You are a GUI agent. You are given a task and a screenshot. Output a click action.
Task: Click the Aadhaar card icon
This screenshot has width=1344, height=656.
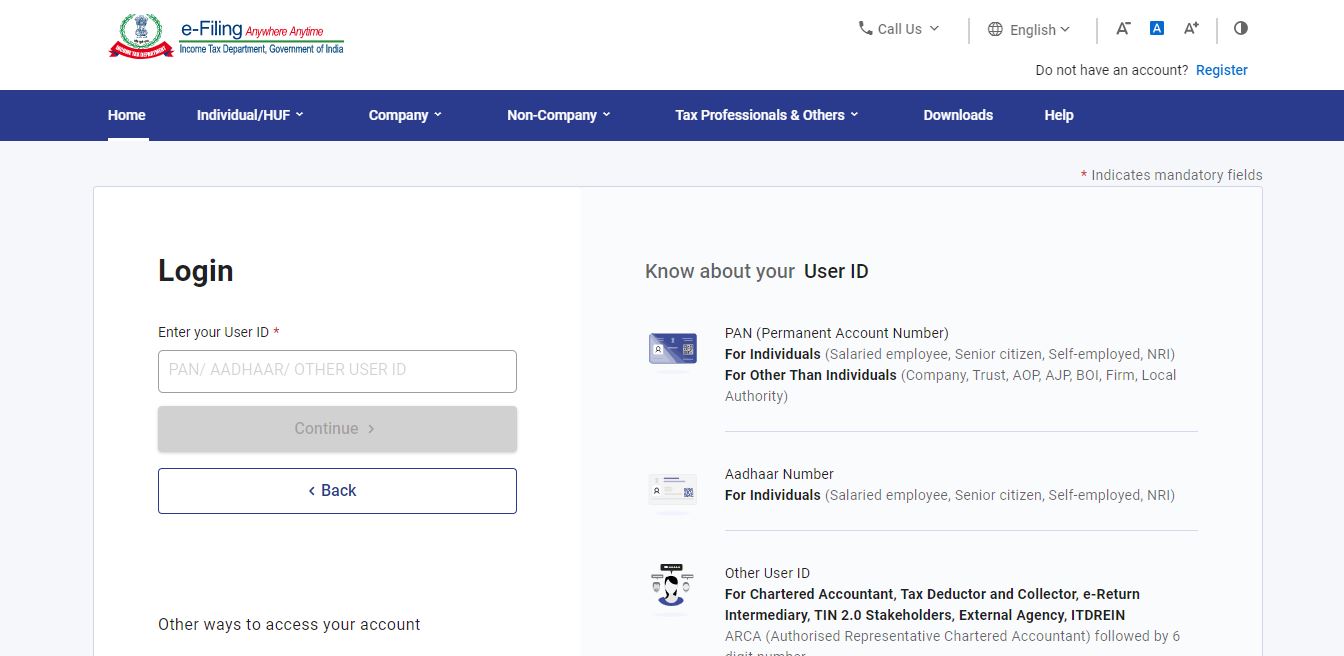(672, 490)
